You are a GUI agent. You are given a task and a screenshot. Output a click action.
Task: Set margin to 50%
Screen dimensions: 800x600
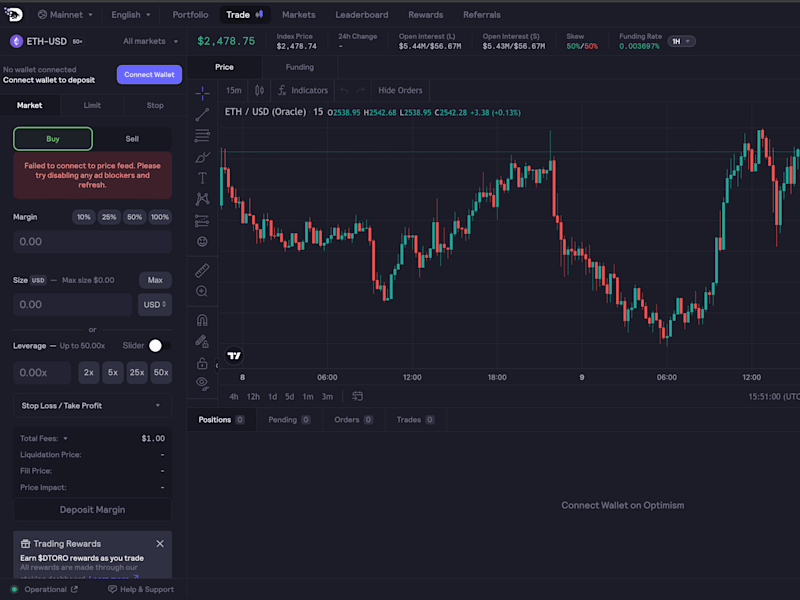pos(134,217)
